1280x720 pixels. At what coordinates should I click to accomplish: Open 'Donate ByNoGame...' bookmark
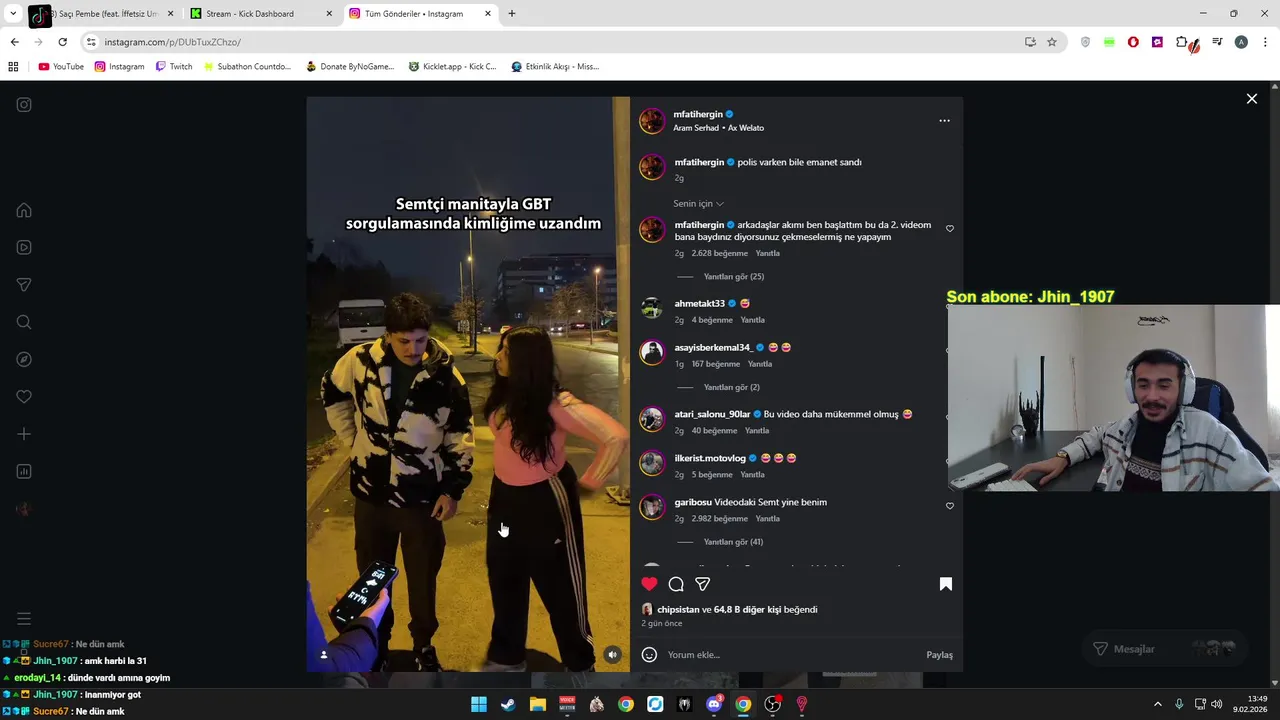tap(350, 67)
